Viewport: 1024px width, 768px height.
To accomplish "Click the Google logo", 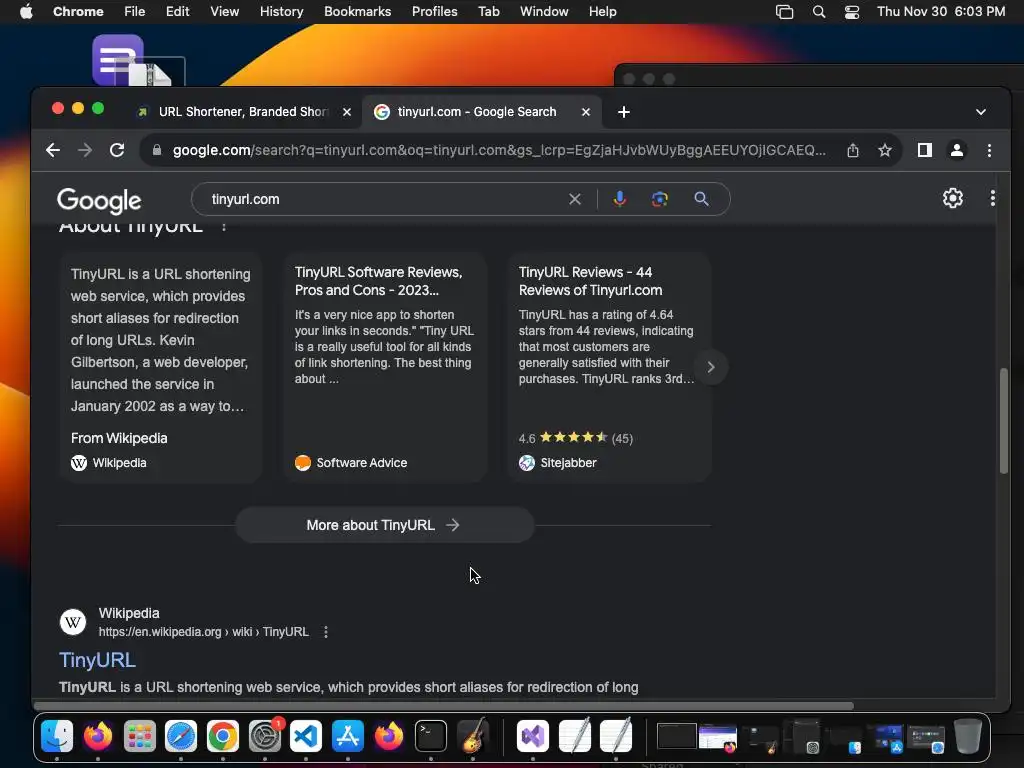I will click(x=99, y=200).
